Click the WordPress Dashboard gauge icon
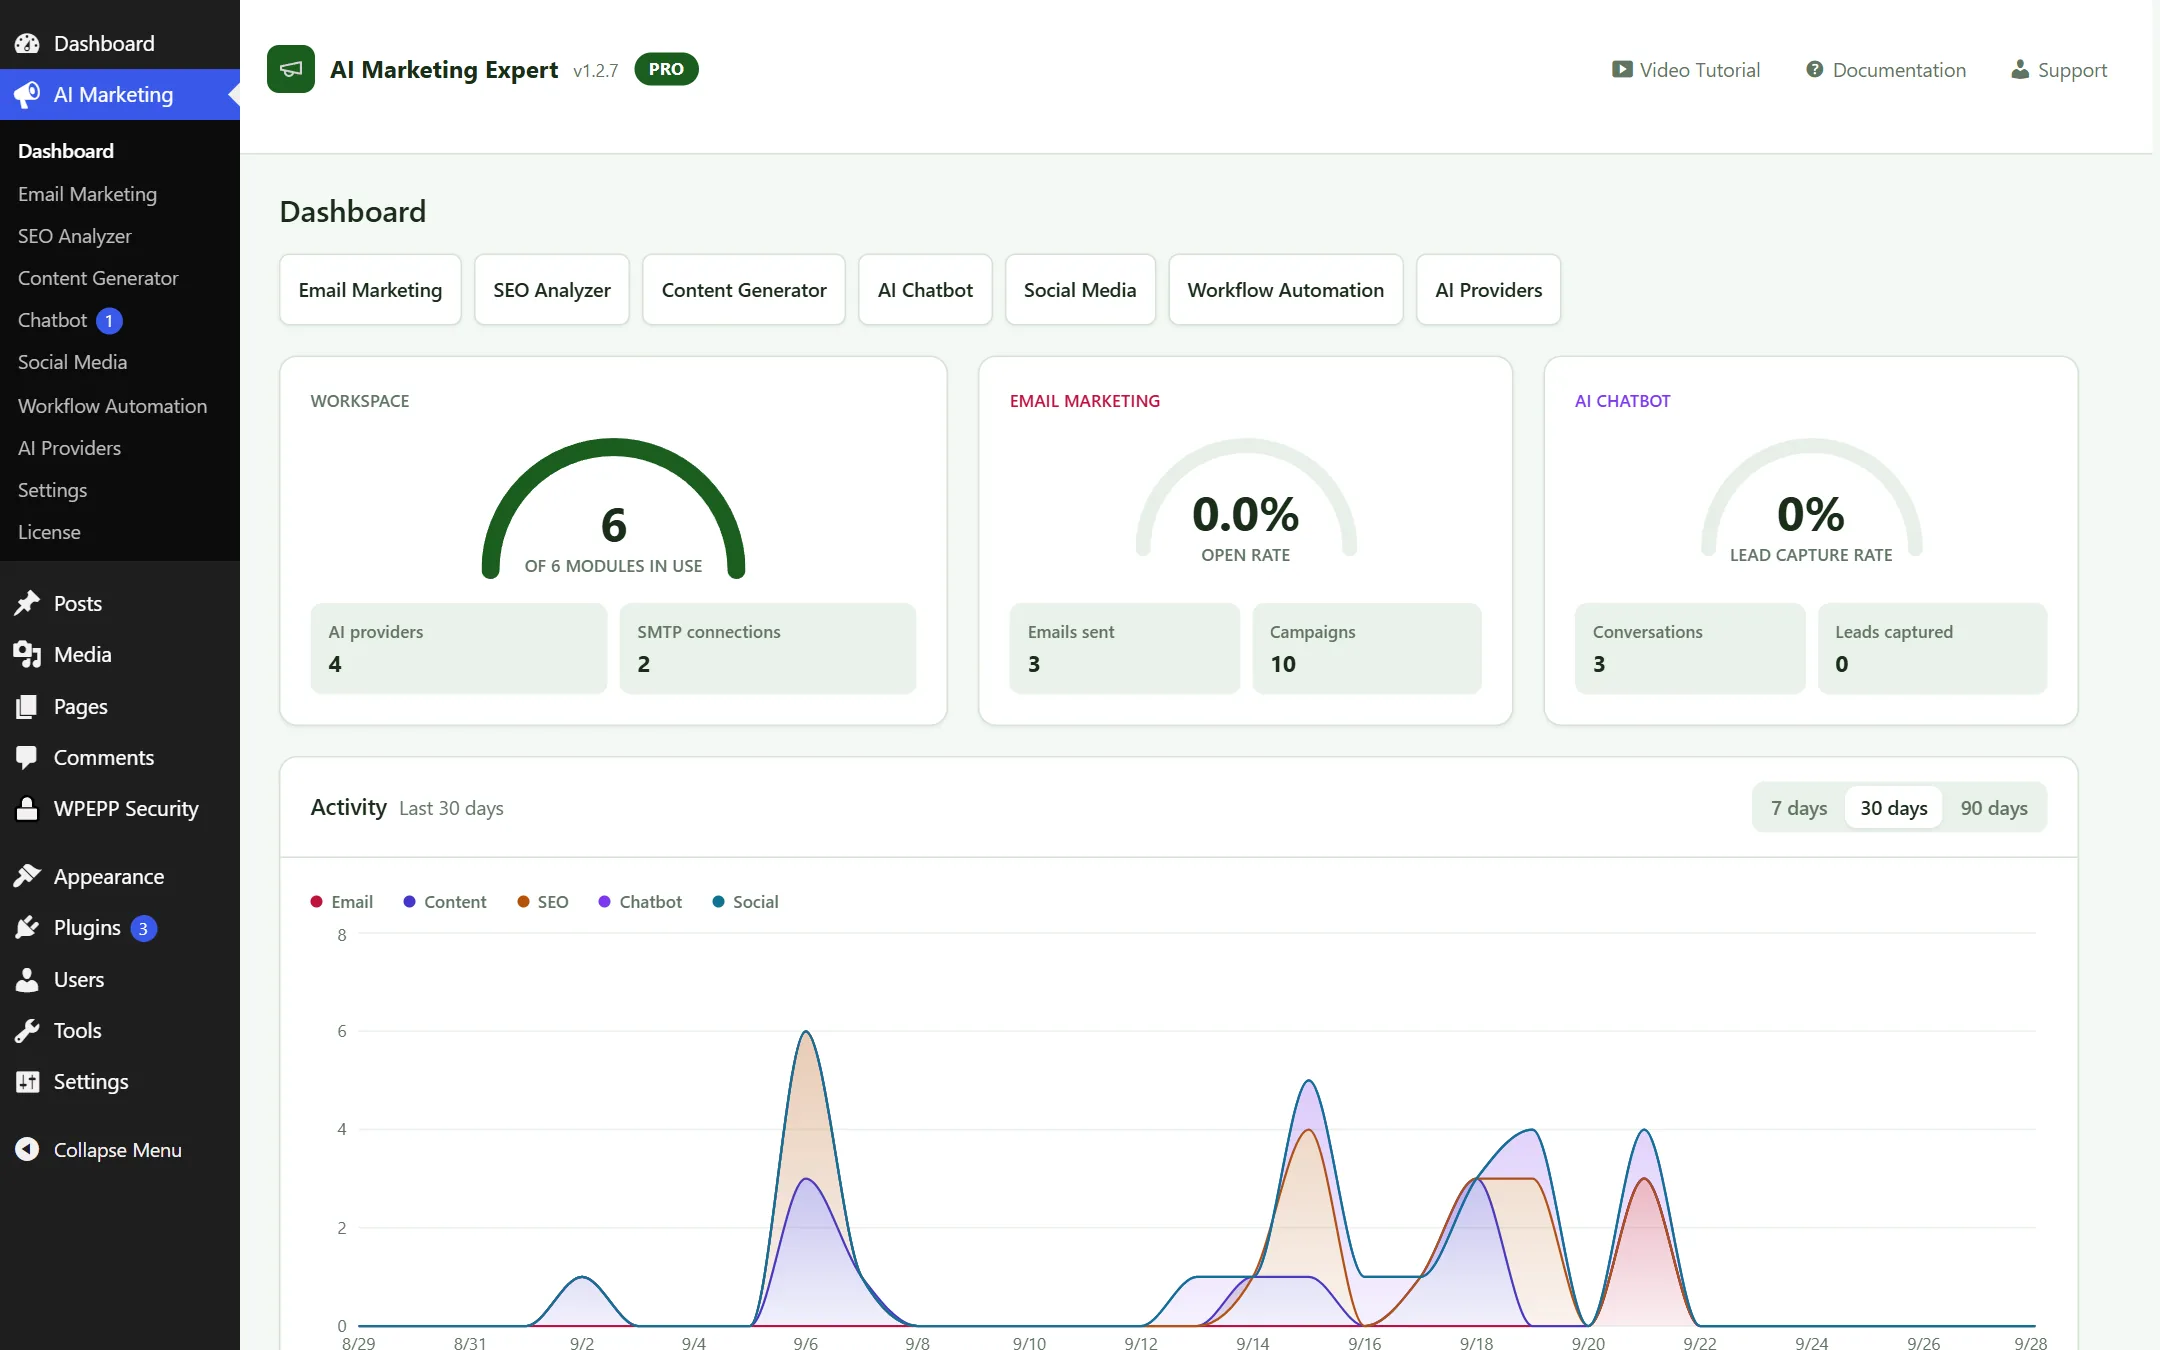Screen dimensions: 2160x1350 [x=27, y=43]
